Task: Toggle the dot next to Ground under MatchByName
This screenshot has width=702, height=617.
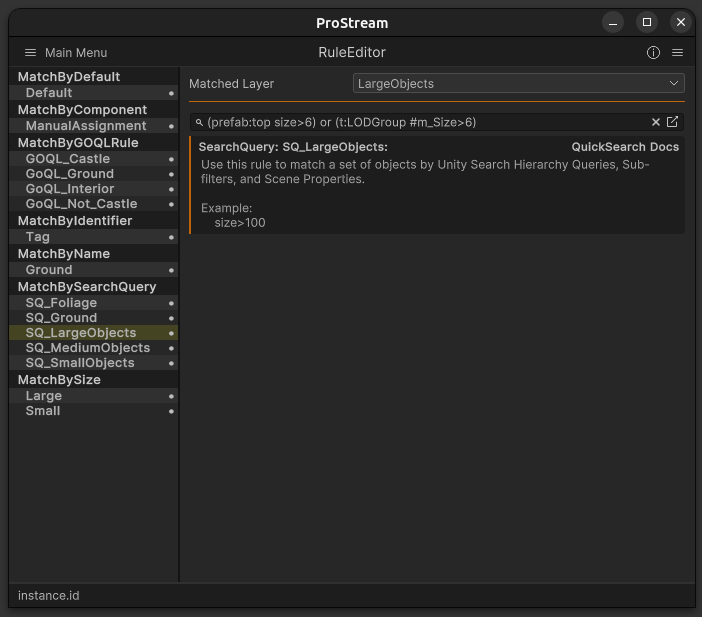Action: 171,270
